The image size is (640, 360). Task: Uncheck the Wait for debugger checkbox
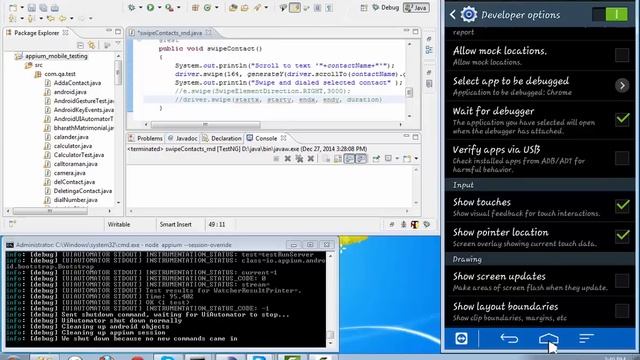point(622,119)
